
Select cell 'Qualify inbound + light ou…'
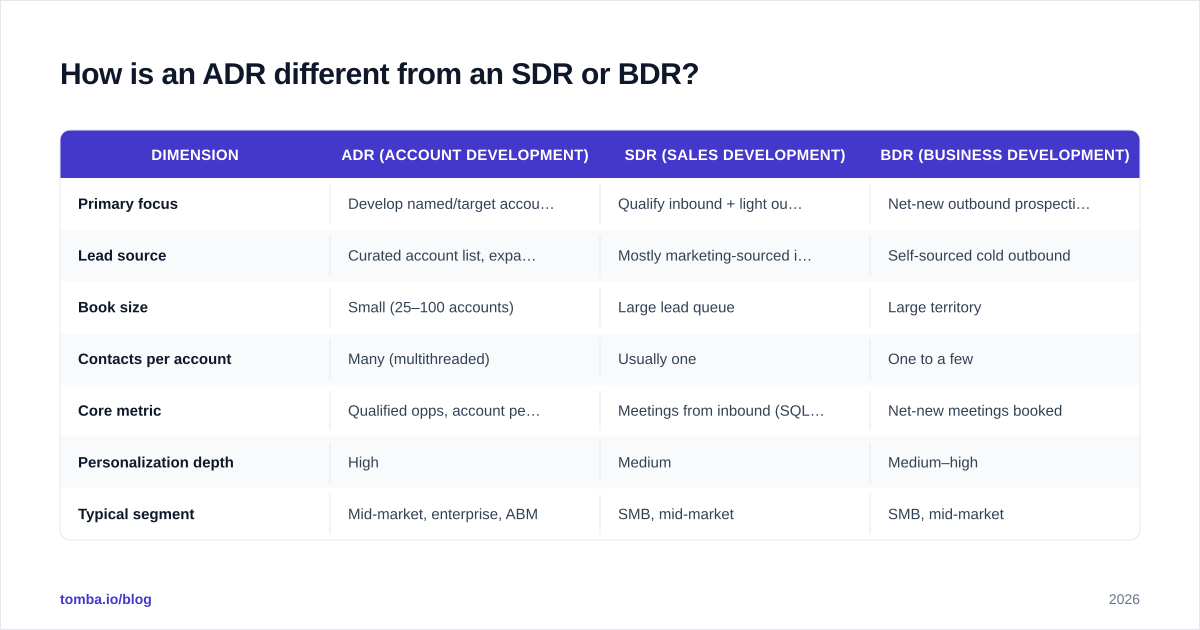(735, 204)
